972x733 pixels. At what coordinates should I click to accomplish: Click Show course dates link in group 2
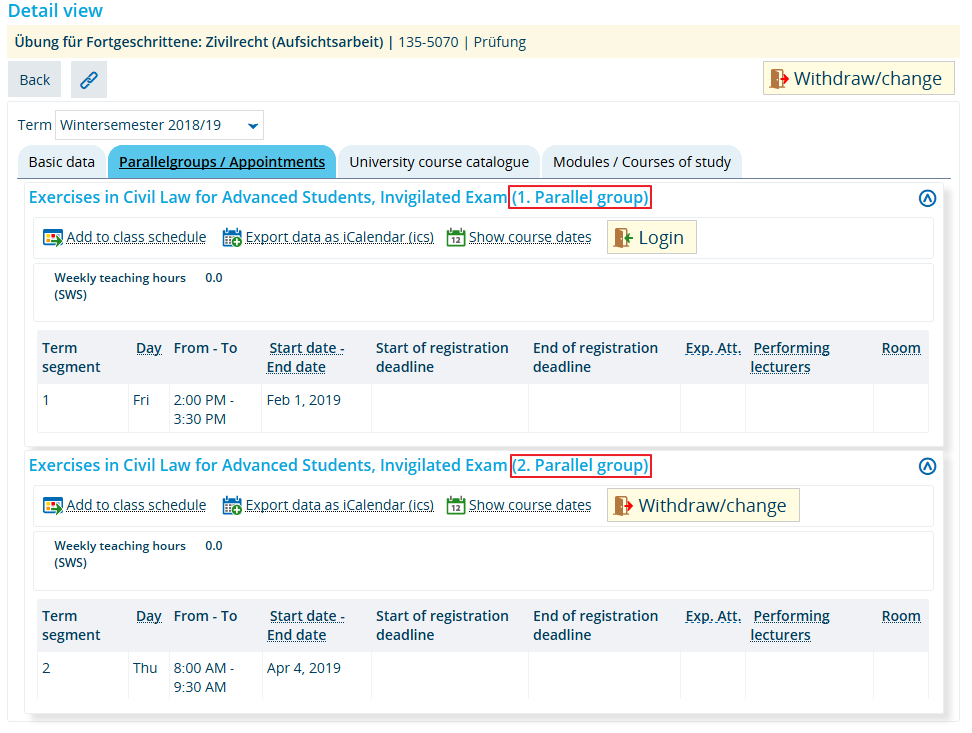click(x=530, y=505)
